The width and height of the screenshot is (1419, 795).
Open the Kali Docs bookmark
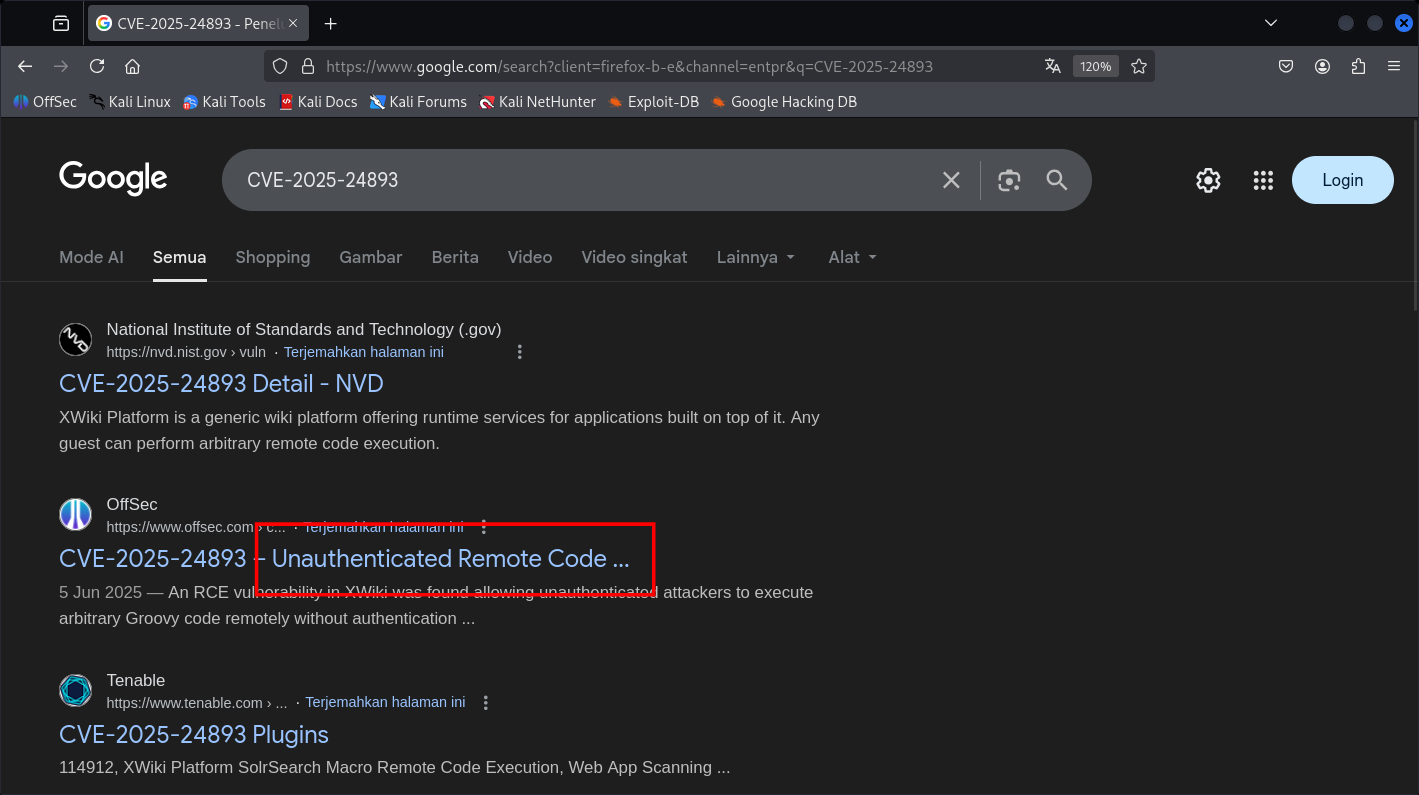(318, 102)
